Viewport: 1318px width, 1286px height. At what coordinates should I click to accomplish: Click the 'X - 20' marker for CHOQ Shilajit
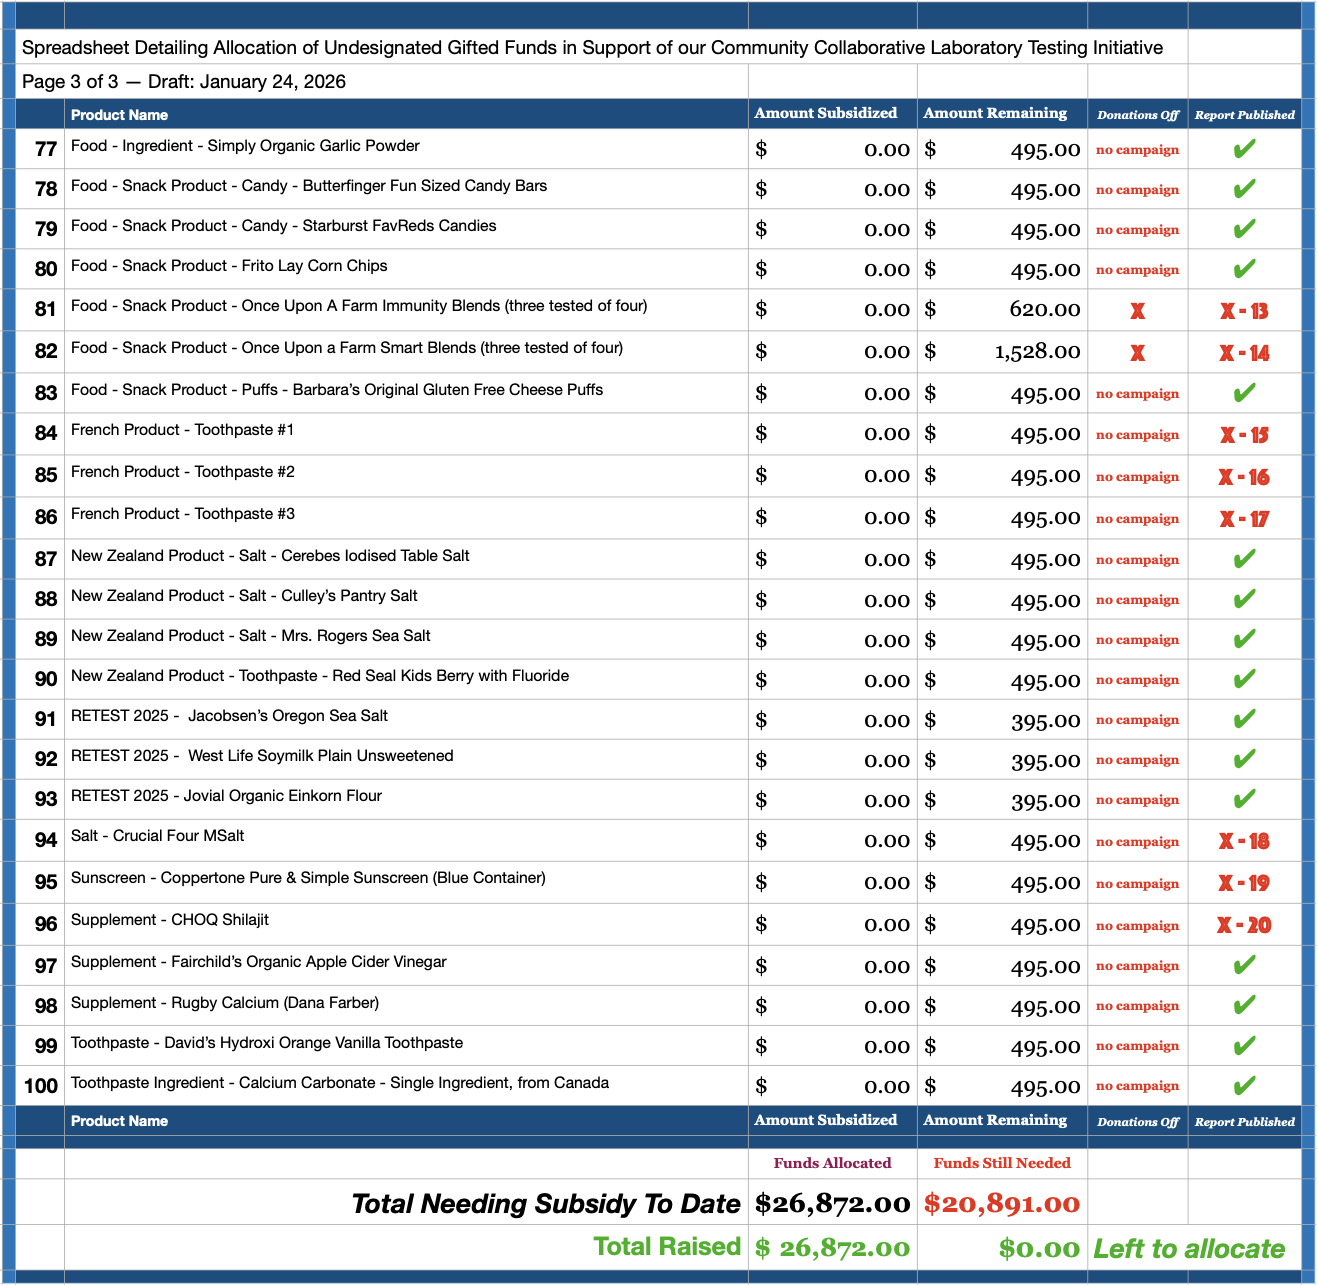pos(1244,925)
